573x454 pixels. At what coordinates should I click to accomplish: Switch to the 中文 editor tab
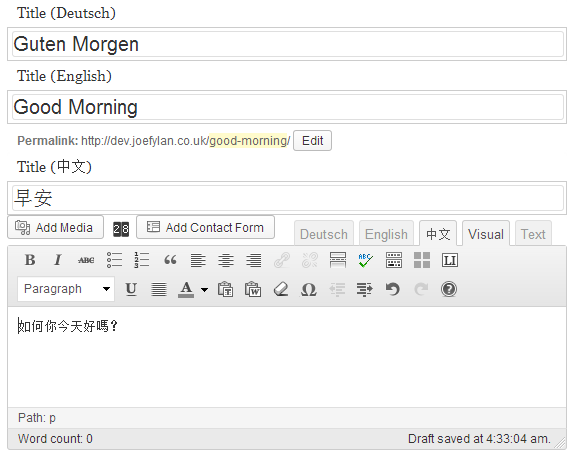click(x=438, y=234)
